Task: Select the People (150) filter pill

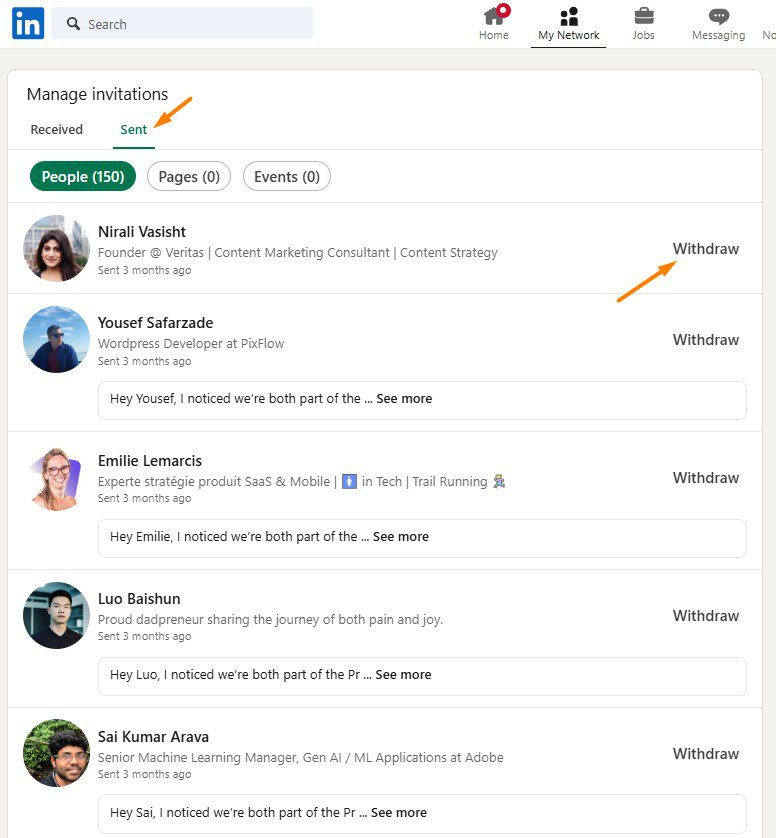Action: pyautogui.click(x=83, y=176)
